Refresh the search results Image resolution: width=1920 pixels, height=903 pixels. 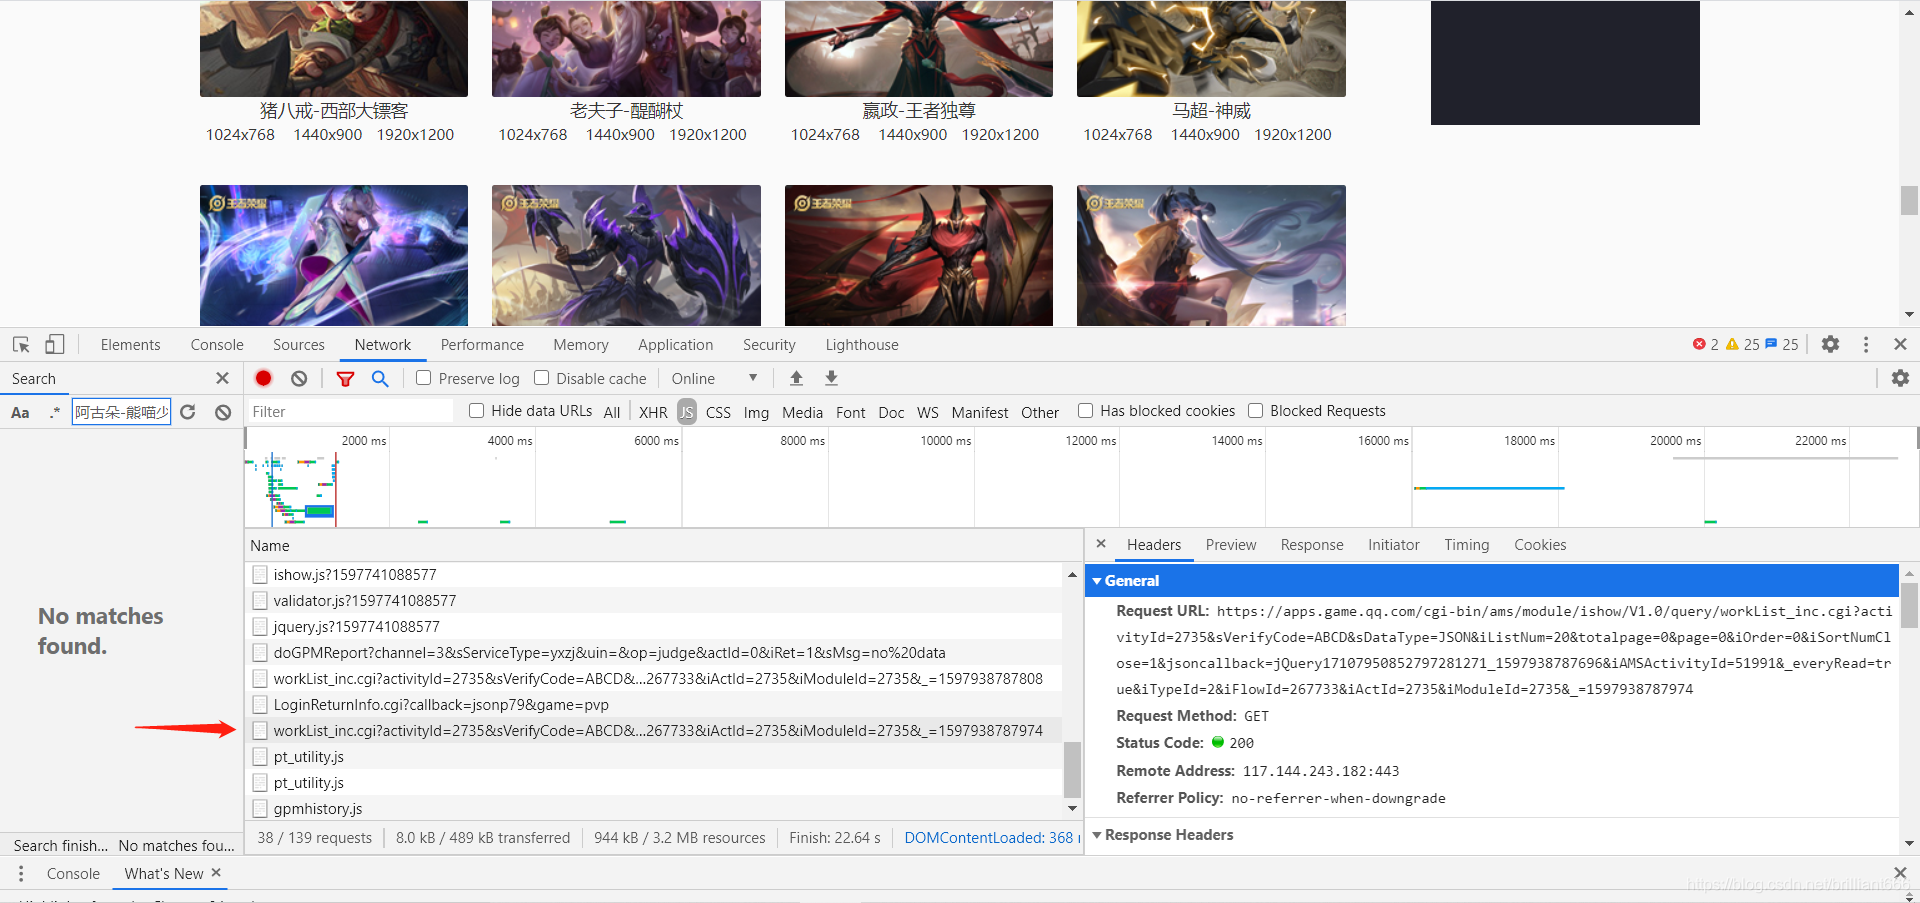[188, 412]
